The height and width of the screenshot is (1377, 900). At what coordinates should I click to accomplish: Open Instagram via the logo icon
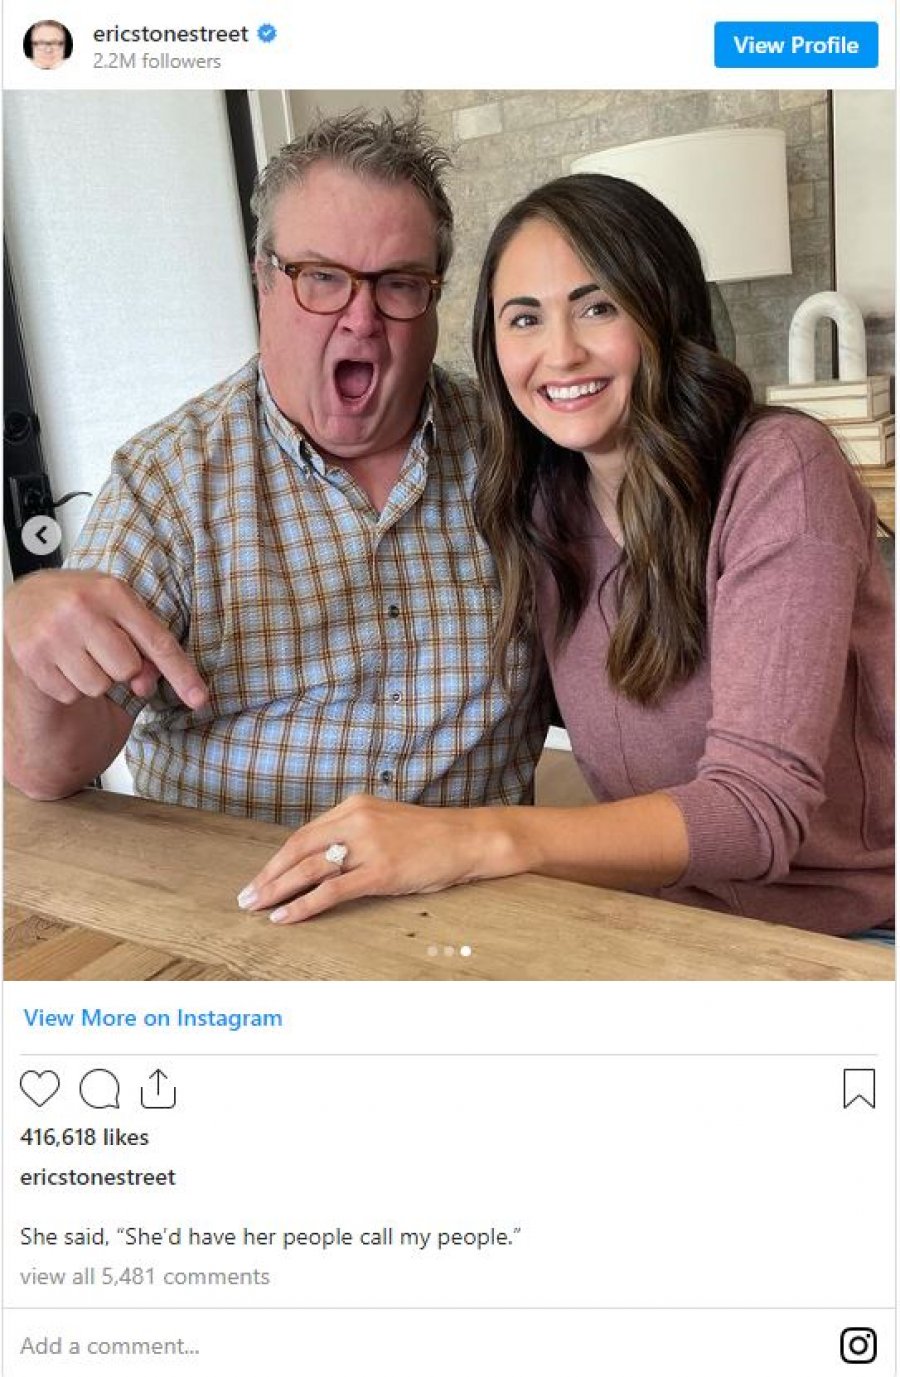click(x=858, y=1345)
